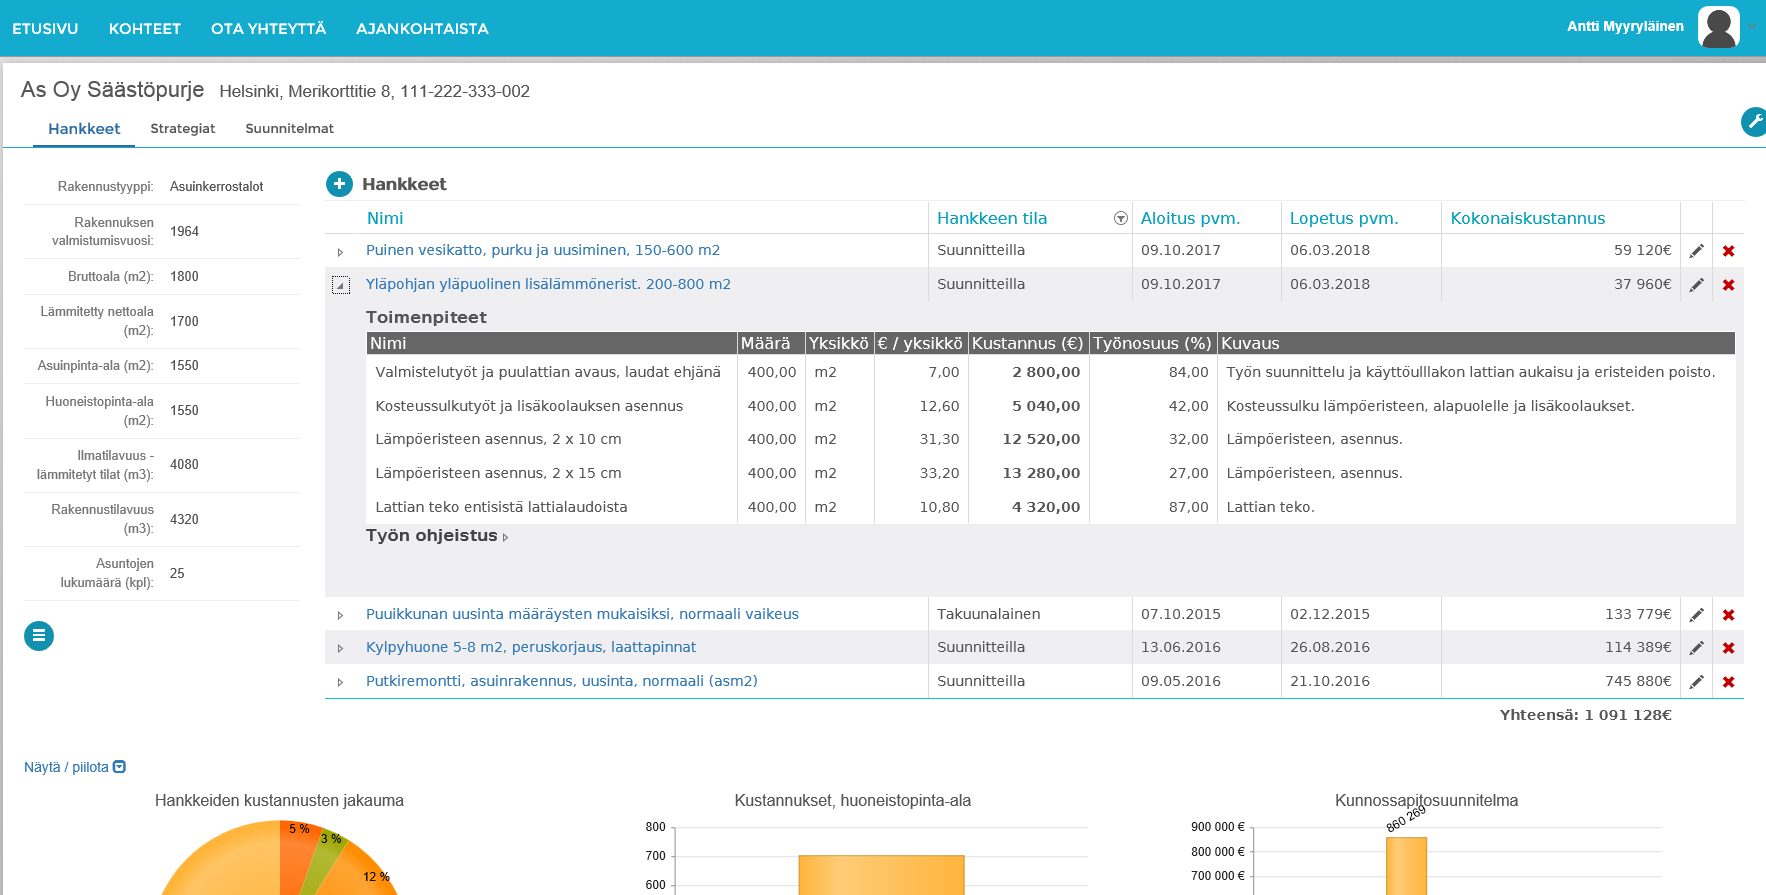Viewport: 1766px width, 895px height.
Task: Select Valmistelutyöt ja puulattian avaus row name
Action: click(x=548, y=372)
